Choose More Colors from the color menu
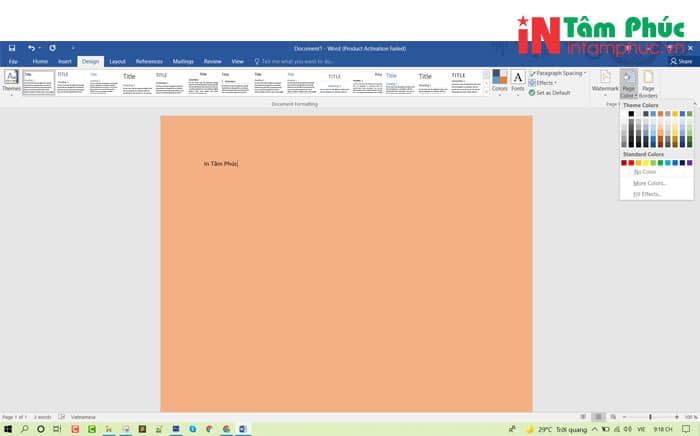 click(649, 183)
